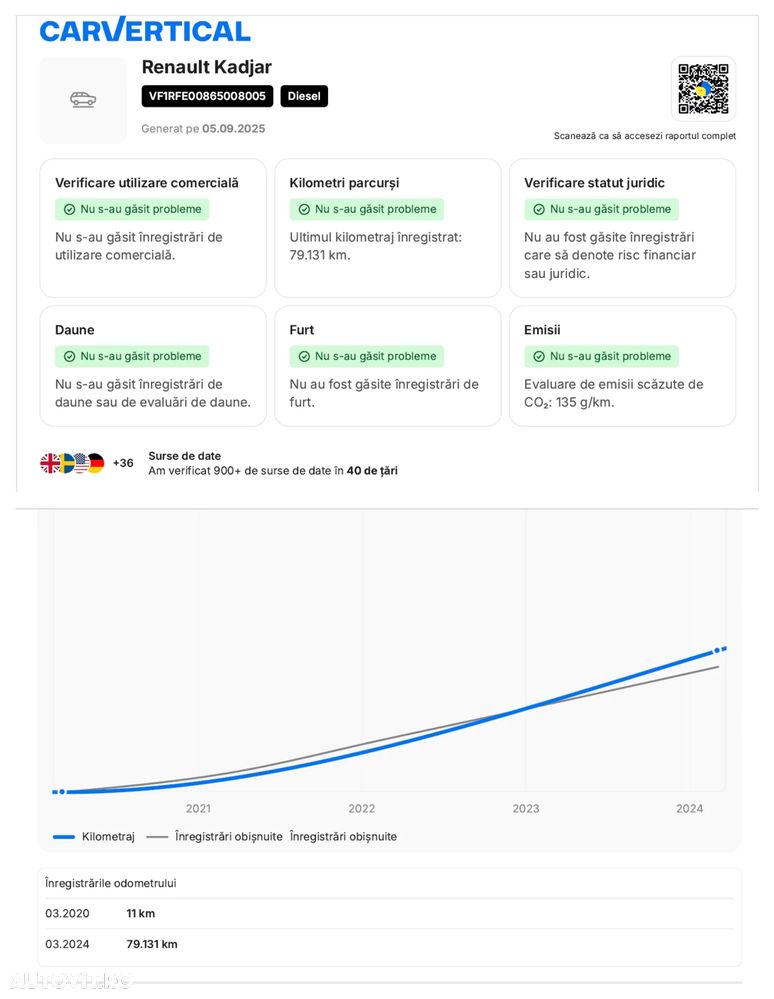Open the Verificare statut juridic card
This screenshot has width=774, height=999.
[x=622, y=228]
